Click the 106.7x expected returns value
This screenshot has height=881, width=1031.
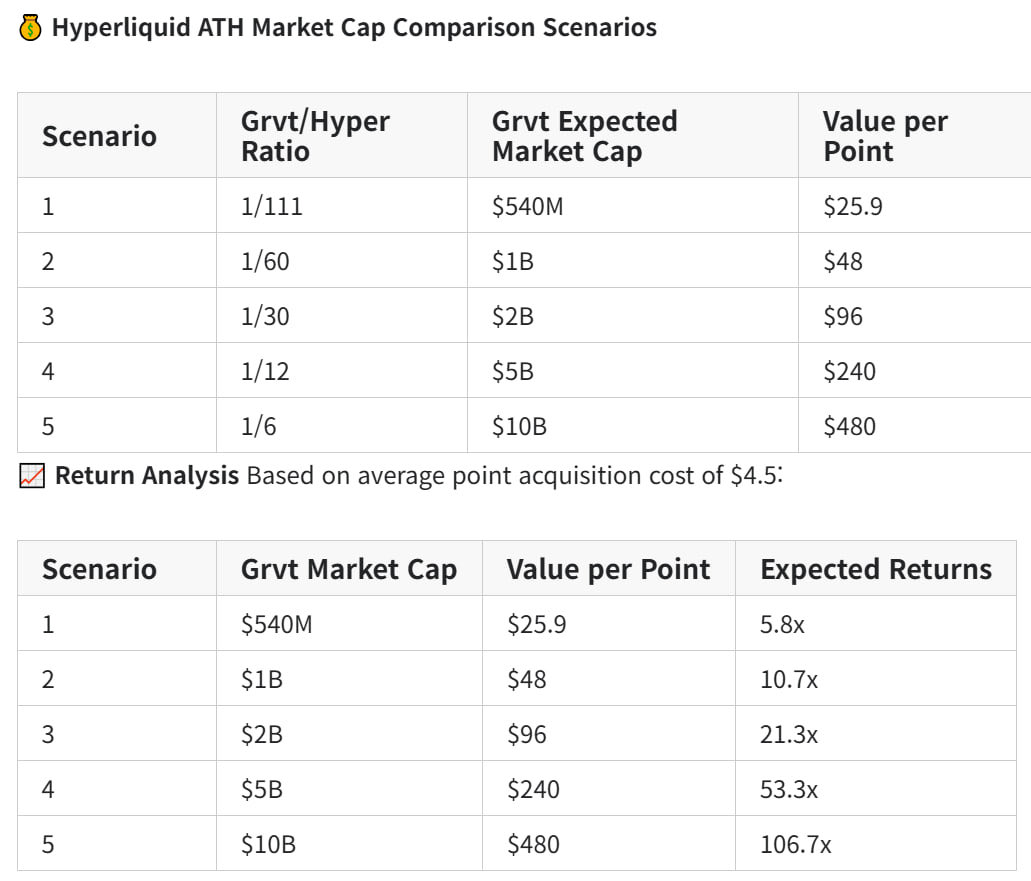coord(795,845)
